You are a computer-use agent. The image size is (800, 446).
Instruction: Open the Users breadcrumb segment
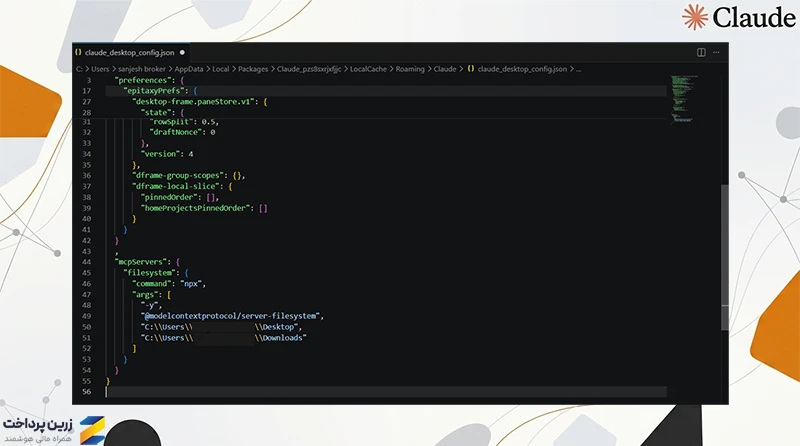tap(100, 69)
